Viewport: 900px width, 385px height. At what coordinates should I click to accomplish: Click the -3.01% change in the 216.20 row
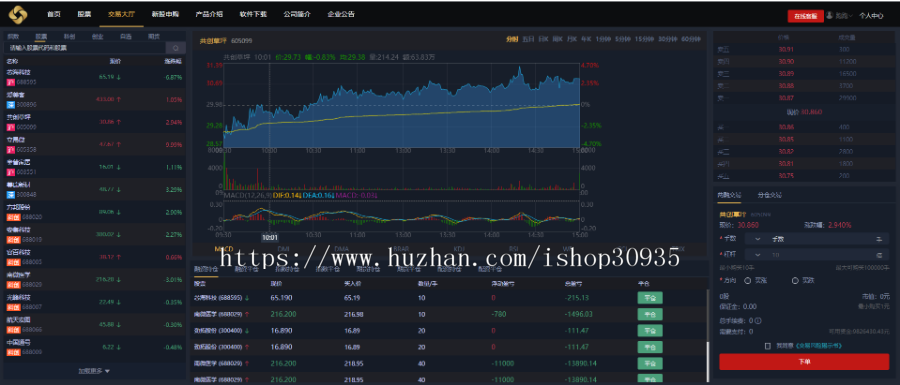(x=172, y=279)
